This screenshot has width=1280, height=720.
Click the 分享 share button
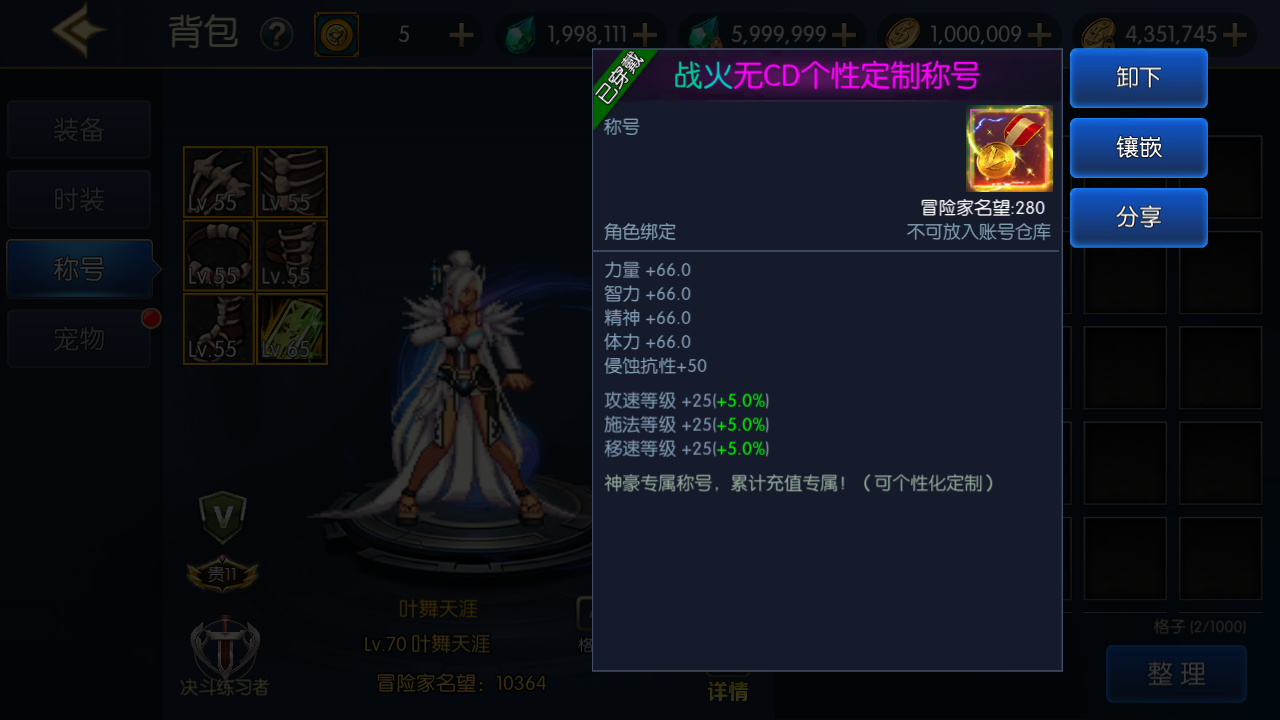1139,218
